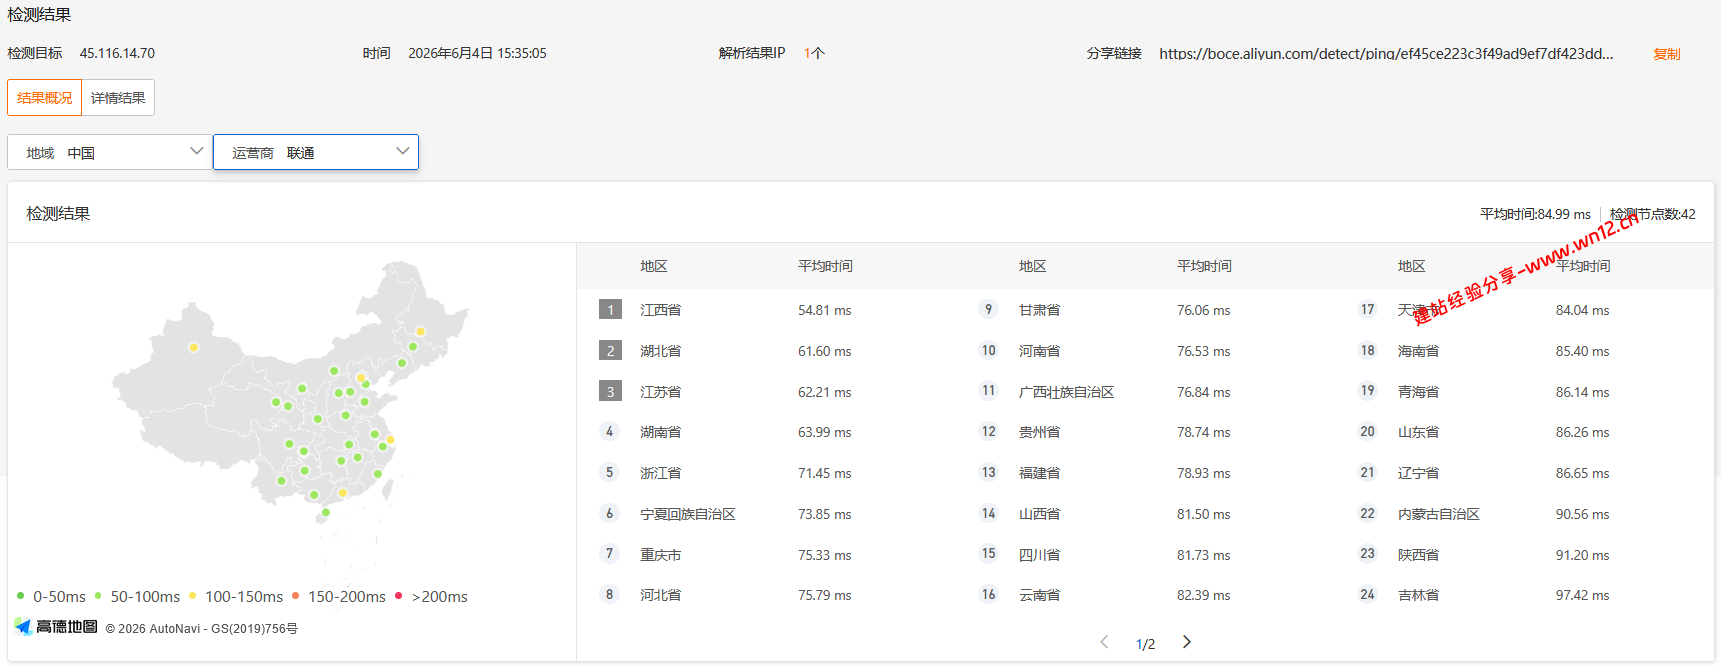Screen dimensions: 1721x669
Task: Click the 云南省 region cell
Action: pyautogui.click(x=1040, y=596)
